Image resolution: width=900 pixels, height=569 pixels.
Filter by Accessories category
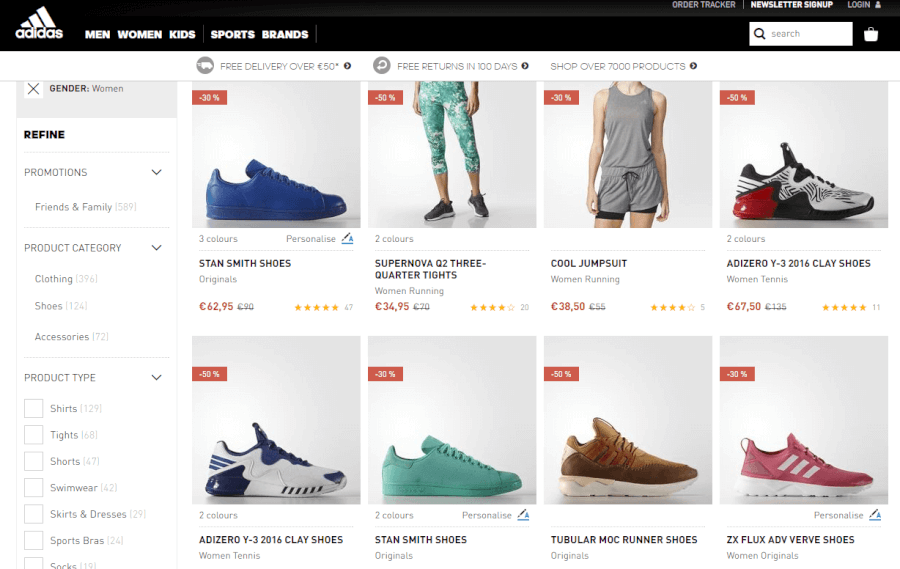coord(71,336)
